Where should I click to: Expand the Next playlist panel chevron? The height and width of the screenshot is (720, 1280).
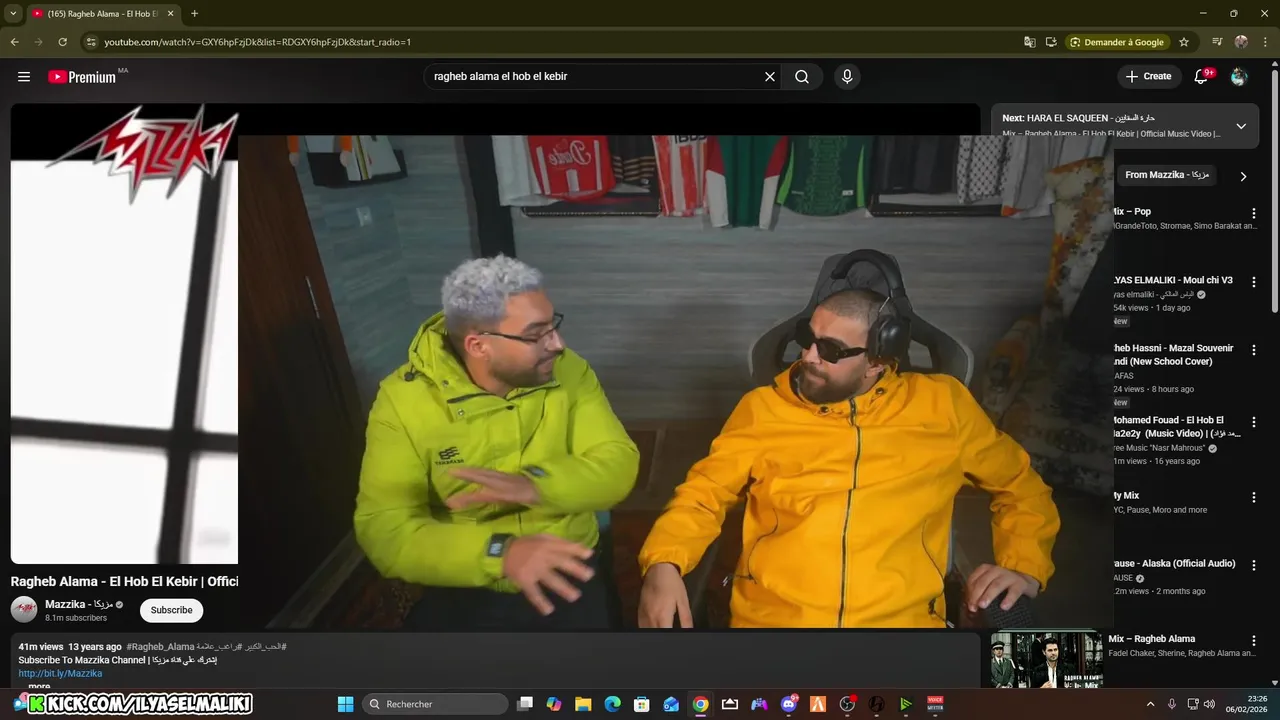pyautogui.click(x=1241, y=126)
